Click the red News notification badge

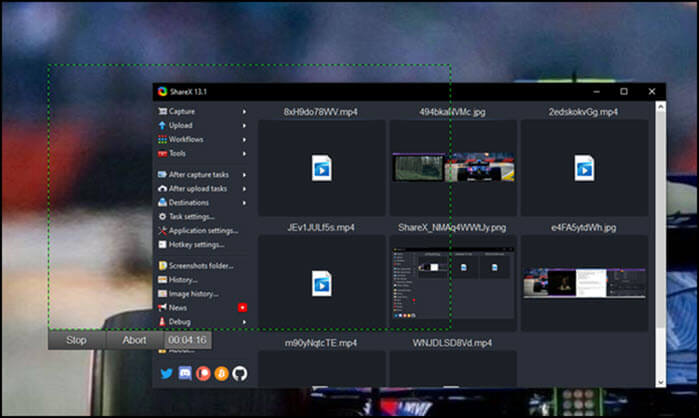pyautogui.click(x=242, y=307)
